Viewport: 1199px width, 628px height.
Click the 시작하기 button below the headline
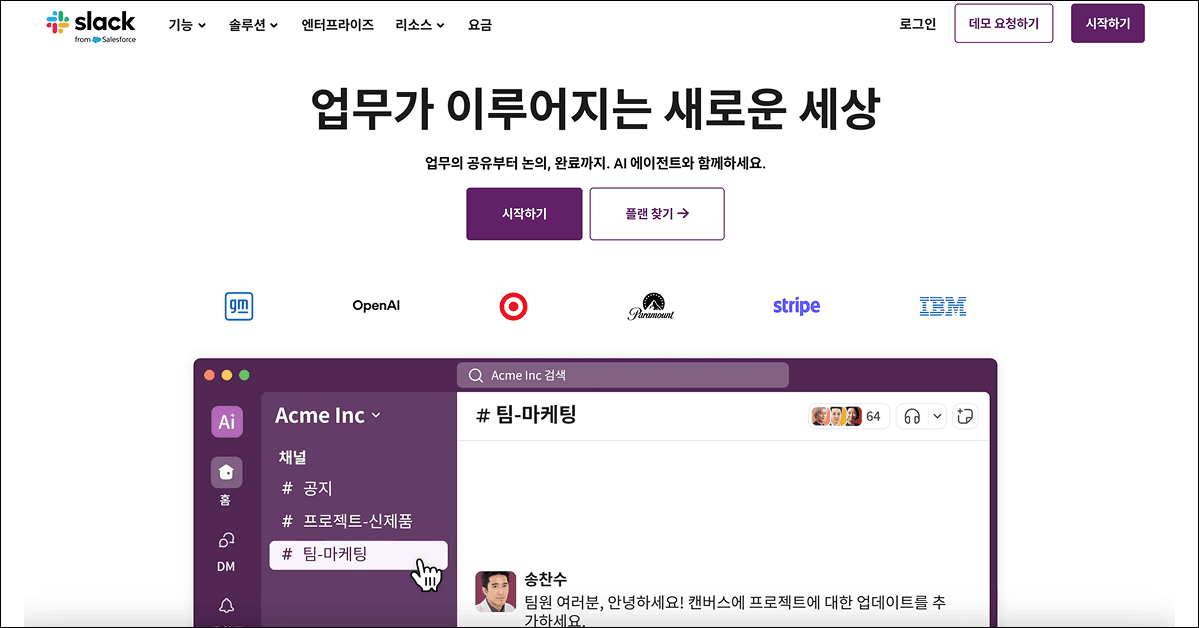pyautogui.click(x=524, y=214)
